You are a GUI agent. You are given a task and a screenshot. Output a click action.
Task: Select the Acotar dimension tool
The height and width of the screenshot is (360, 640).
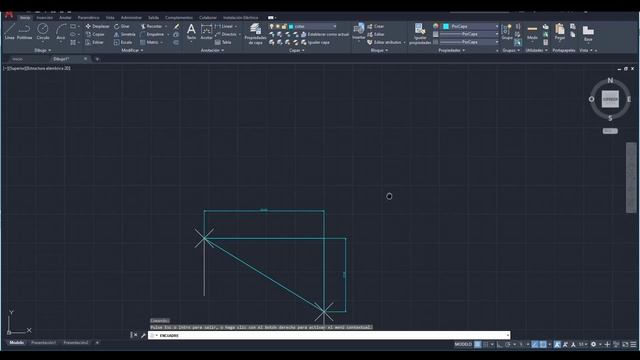207,32
